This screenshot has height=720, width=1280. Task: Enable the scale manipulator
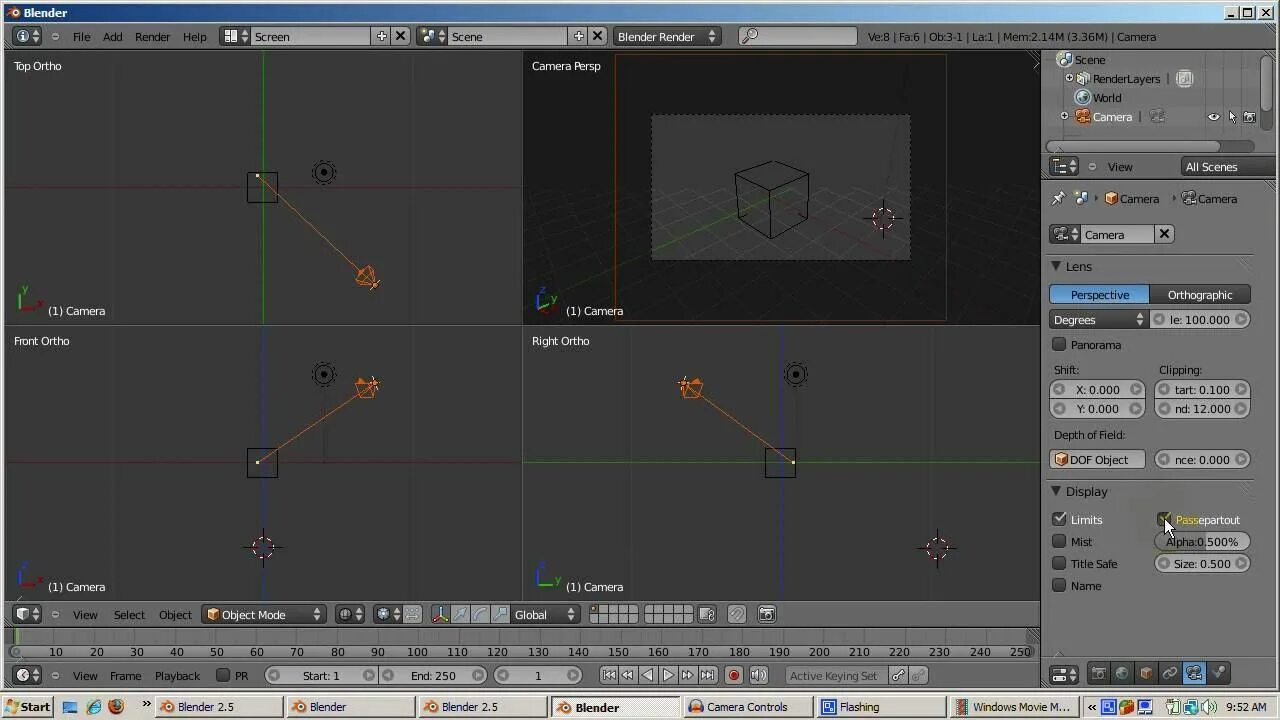click(499, 614)
